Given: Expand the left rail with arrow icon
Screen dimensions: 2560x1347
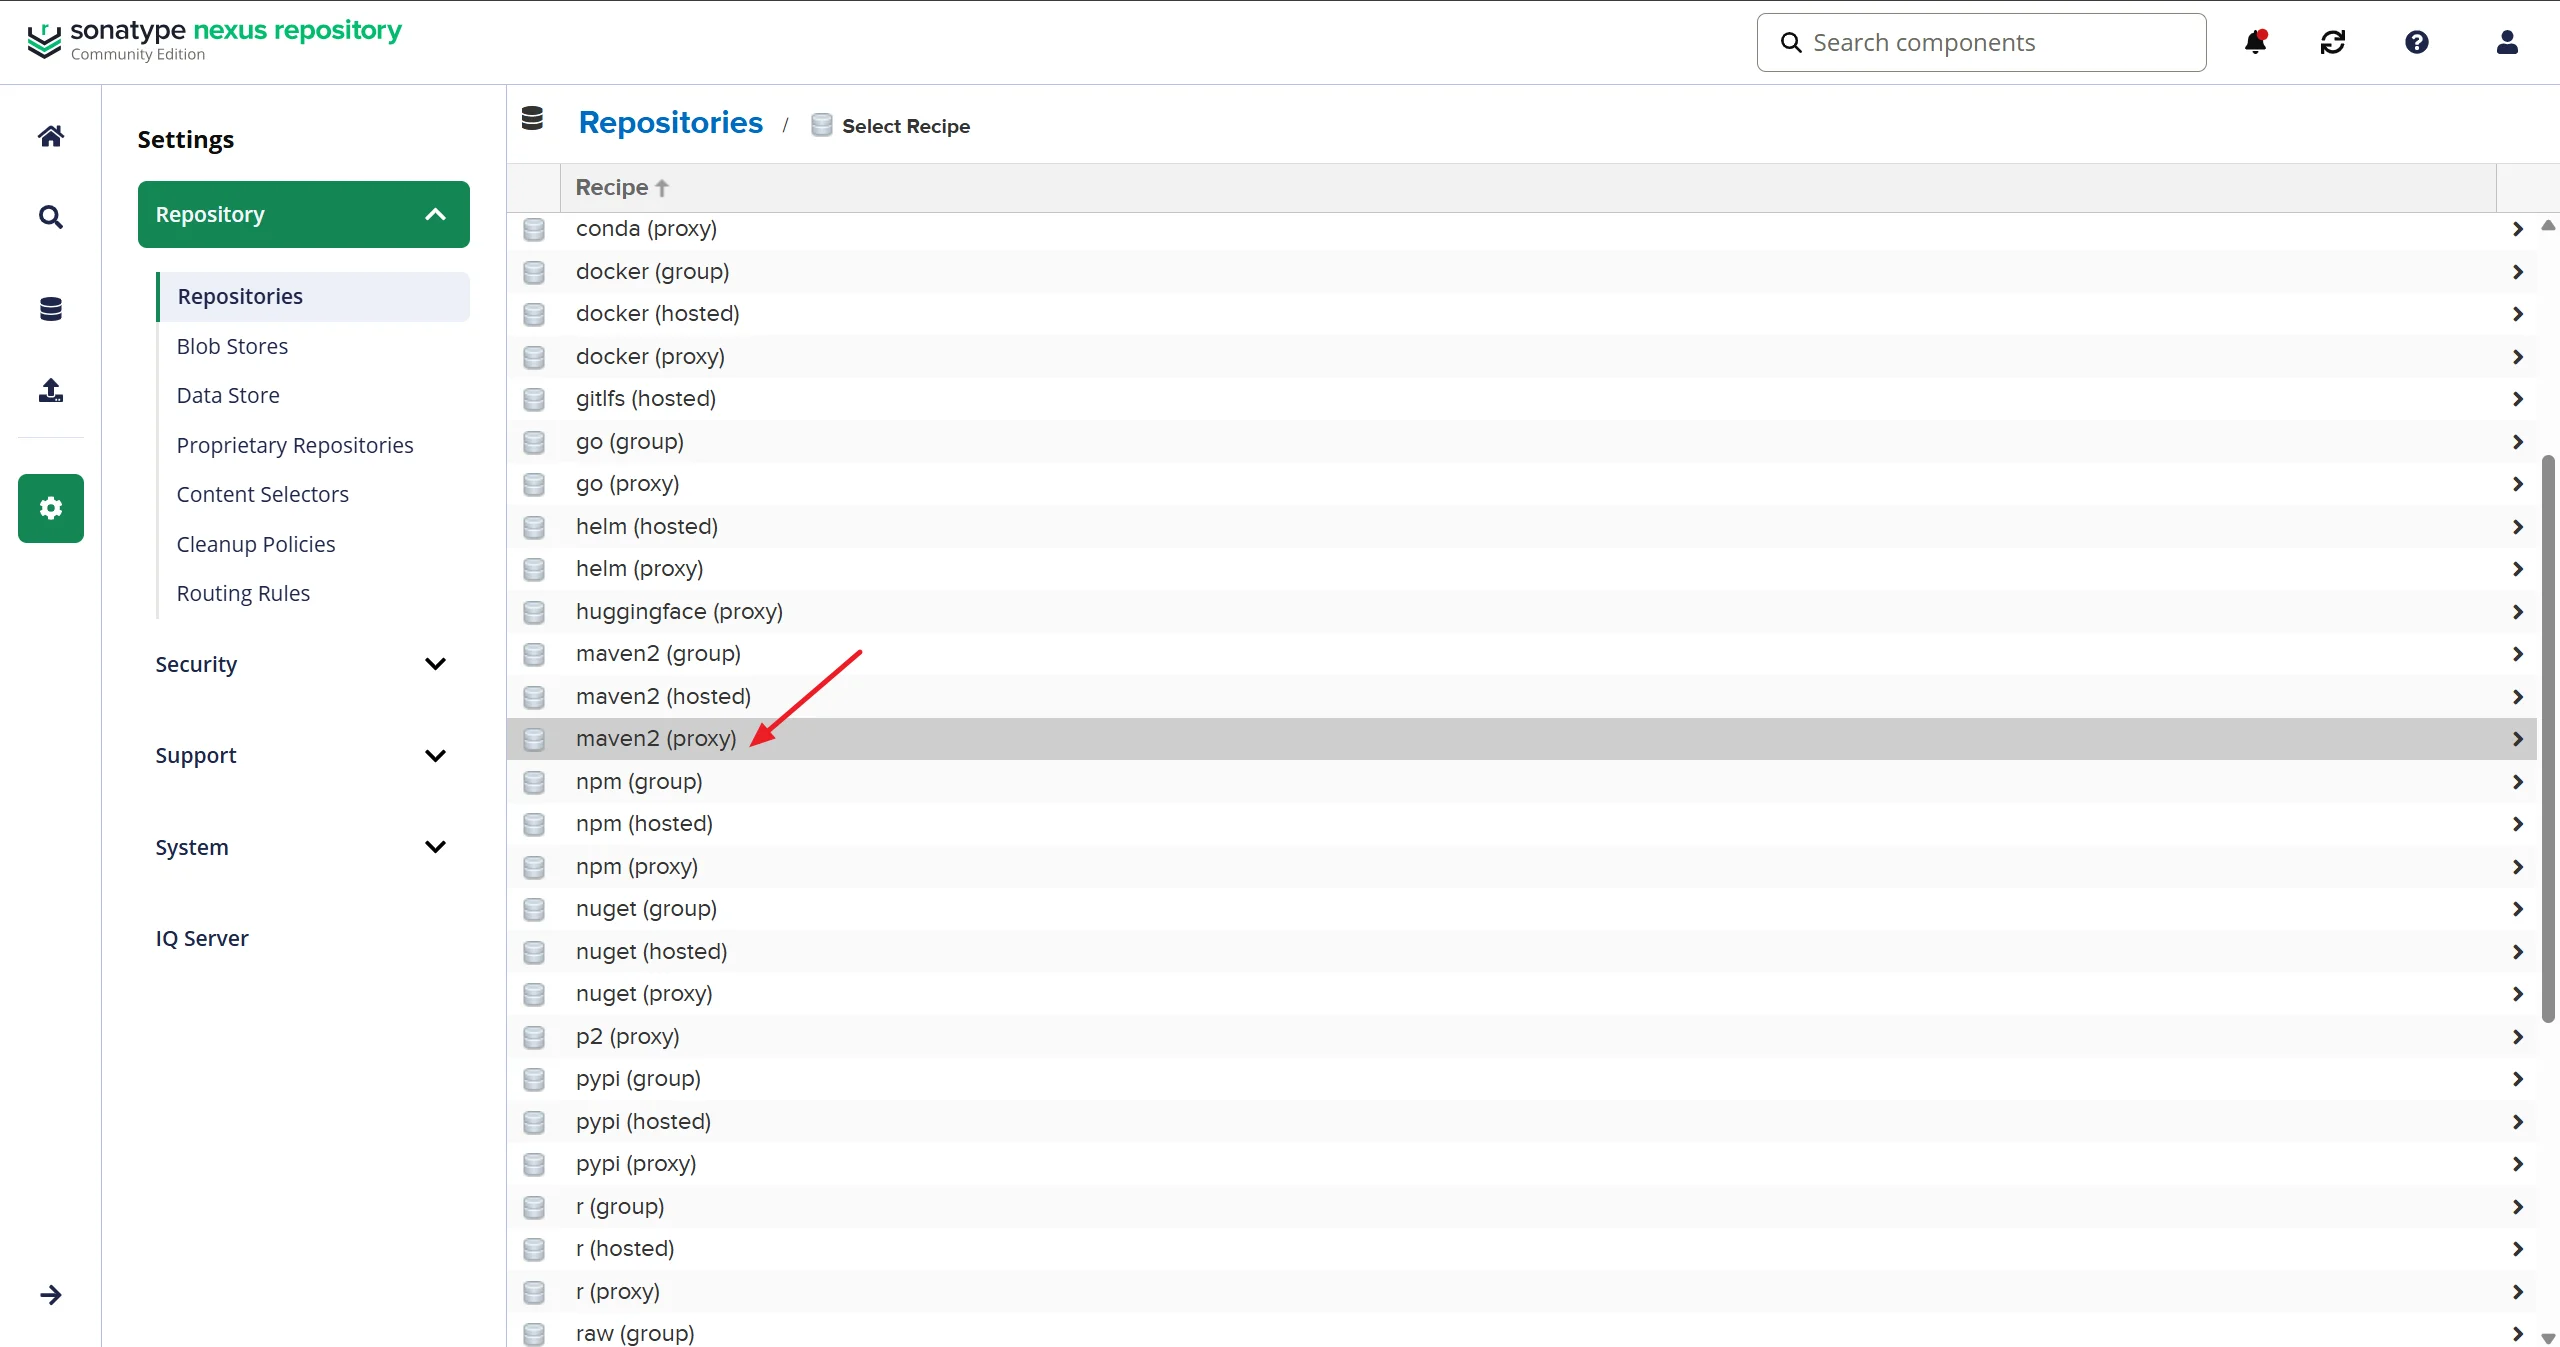Looking at the screenshot, I should pyautogui.click(x=51, y=1295).
